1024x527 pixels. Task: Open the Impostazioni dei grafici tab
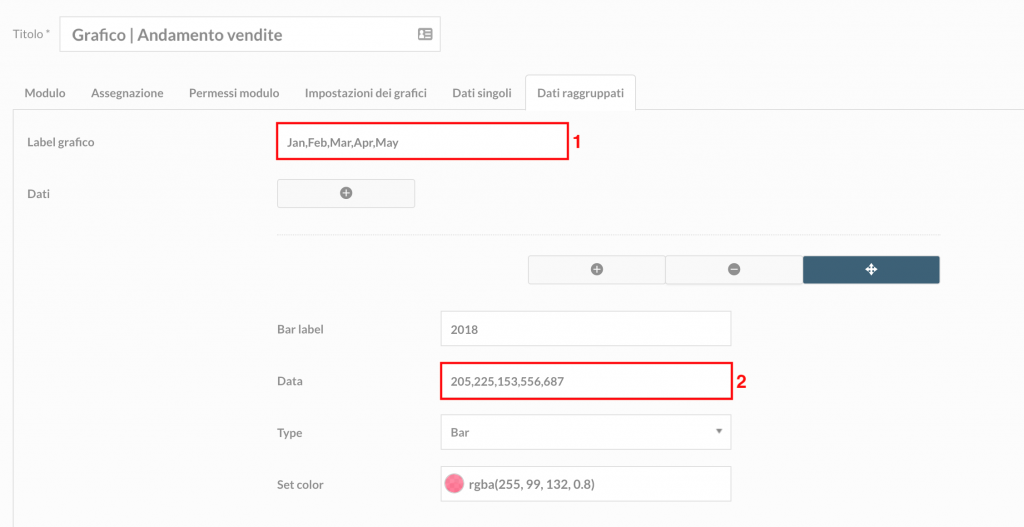pos(366,93)
